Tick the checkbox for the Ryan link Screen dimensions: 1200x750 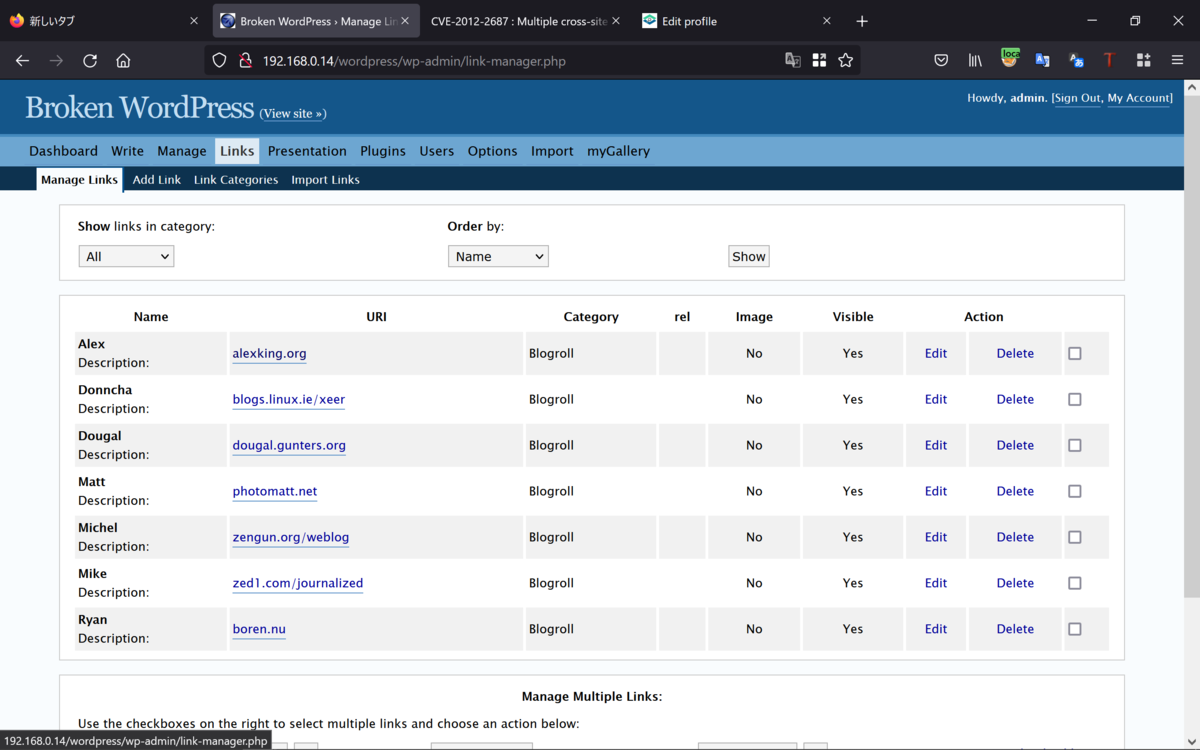(x=1075, y=629)
